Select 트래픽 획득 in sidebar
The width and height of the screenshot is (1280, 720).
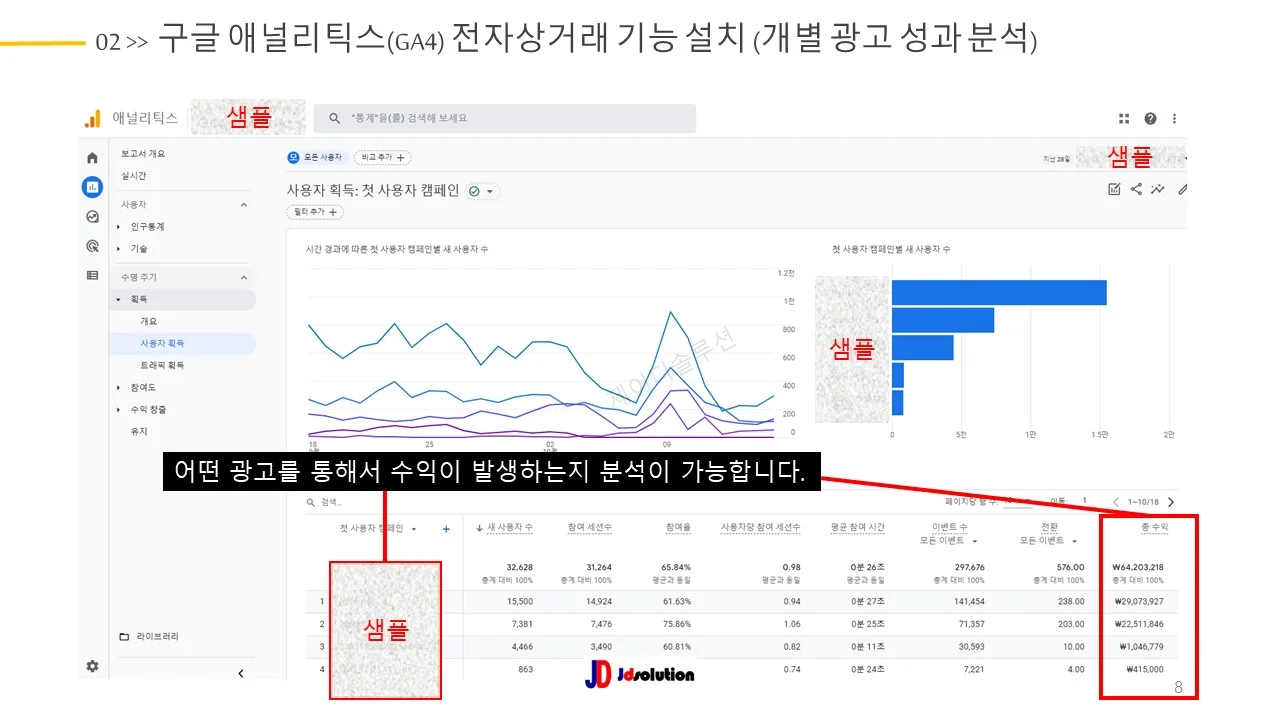[162, 365]
